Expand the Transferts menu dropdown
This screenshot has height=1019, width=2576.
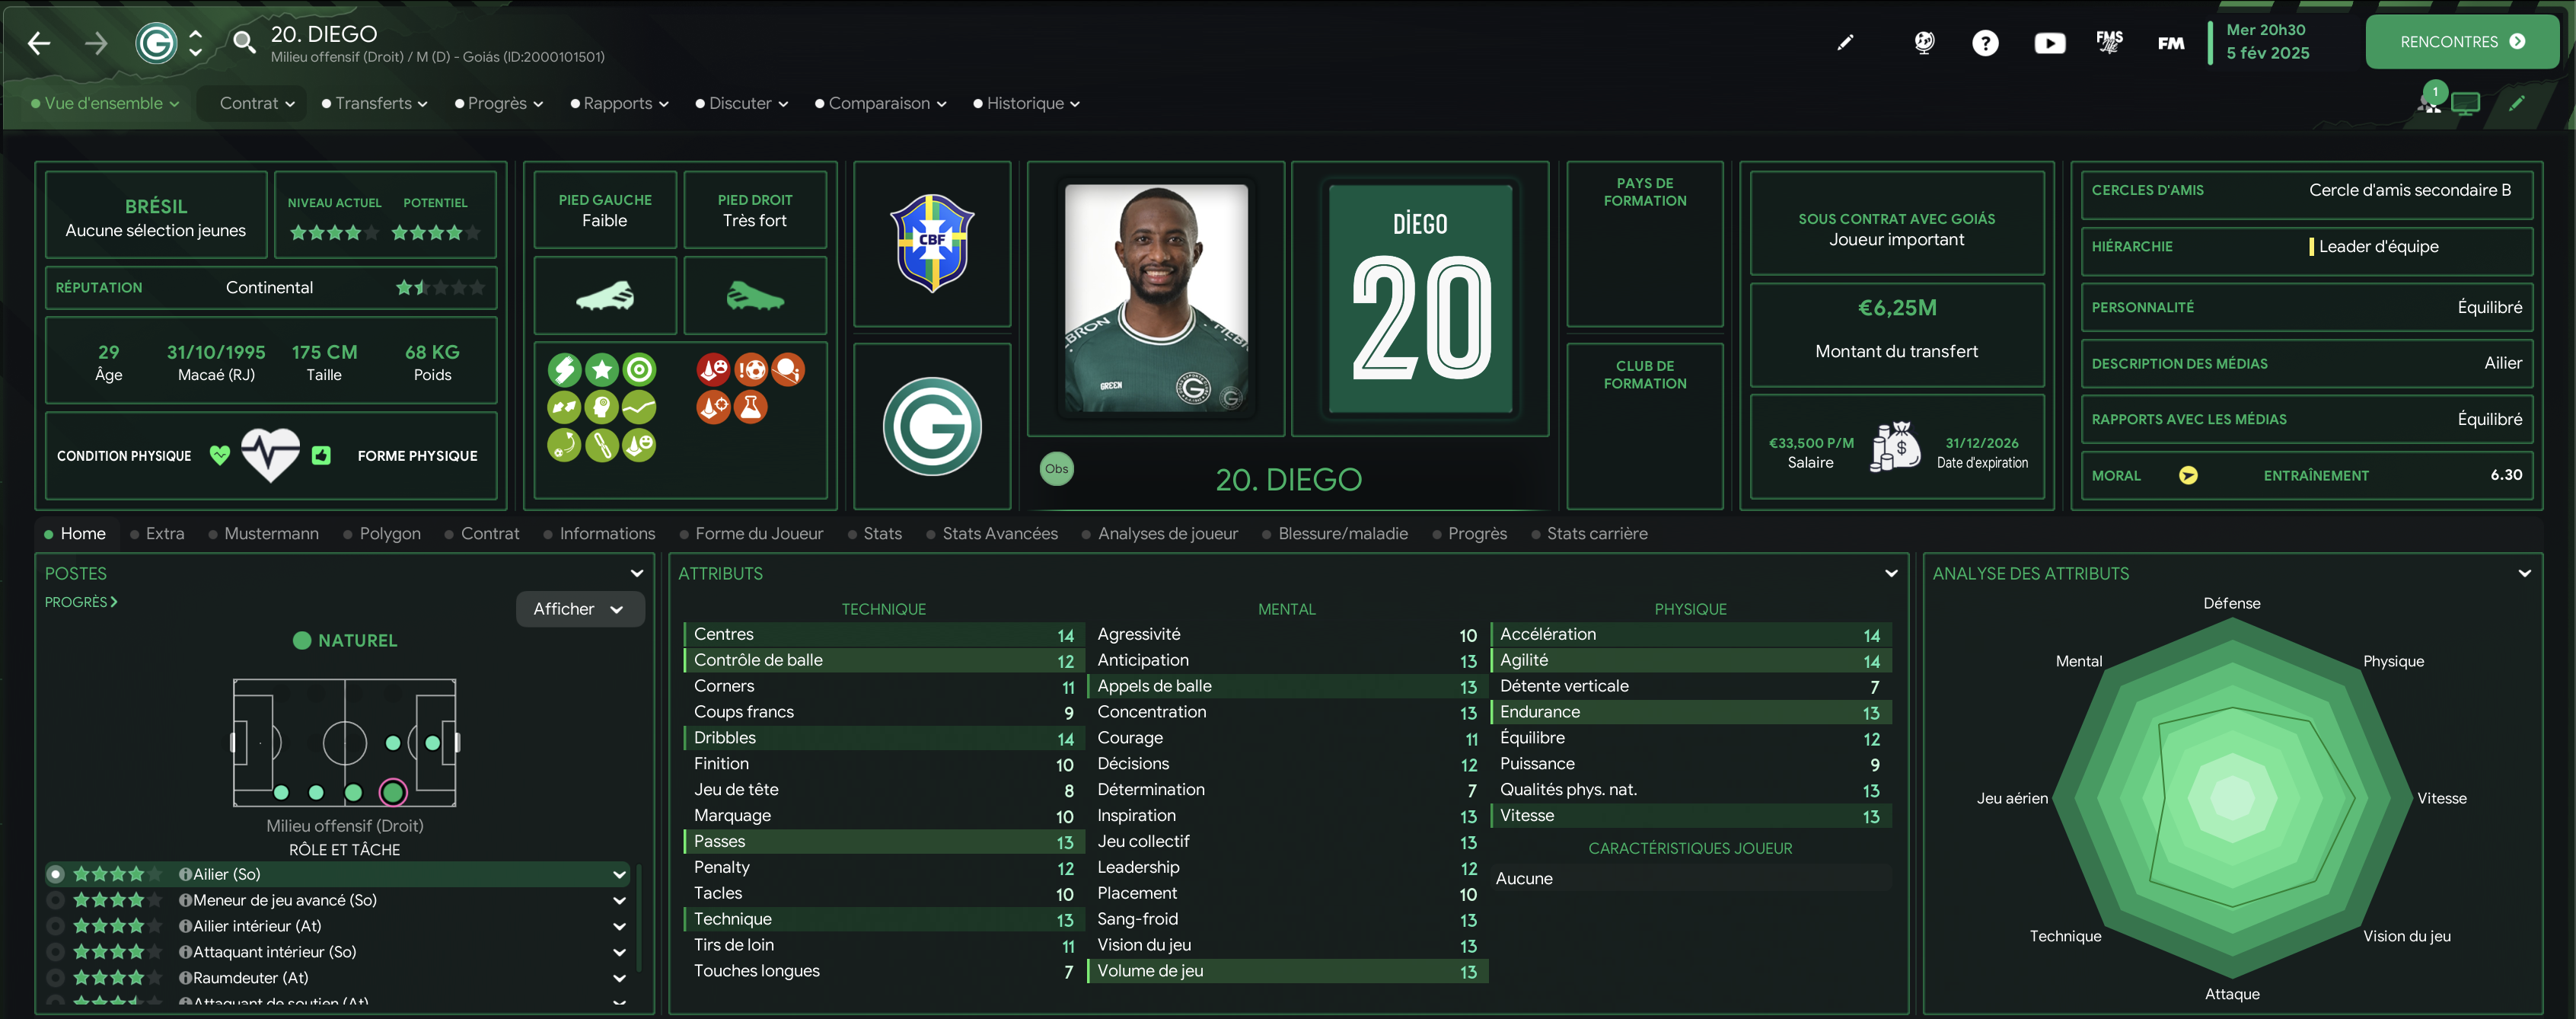click(374, 103)
